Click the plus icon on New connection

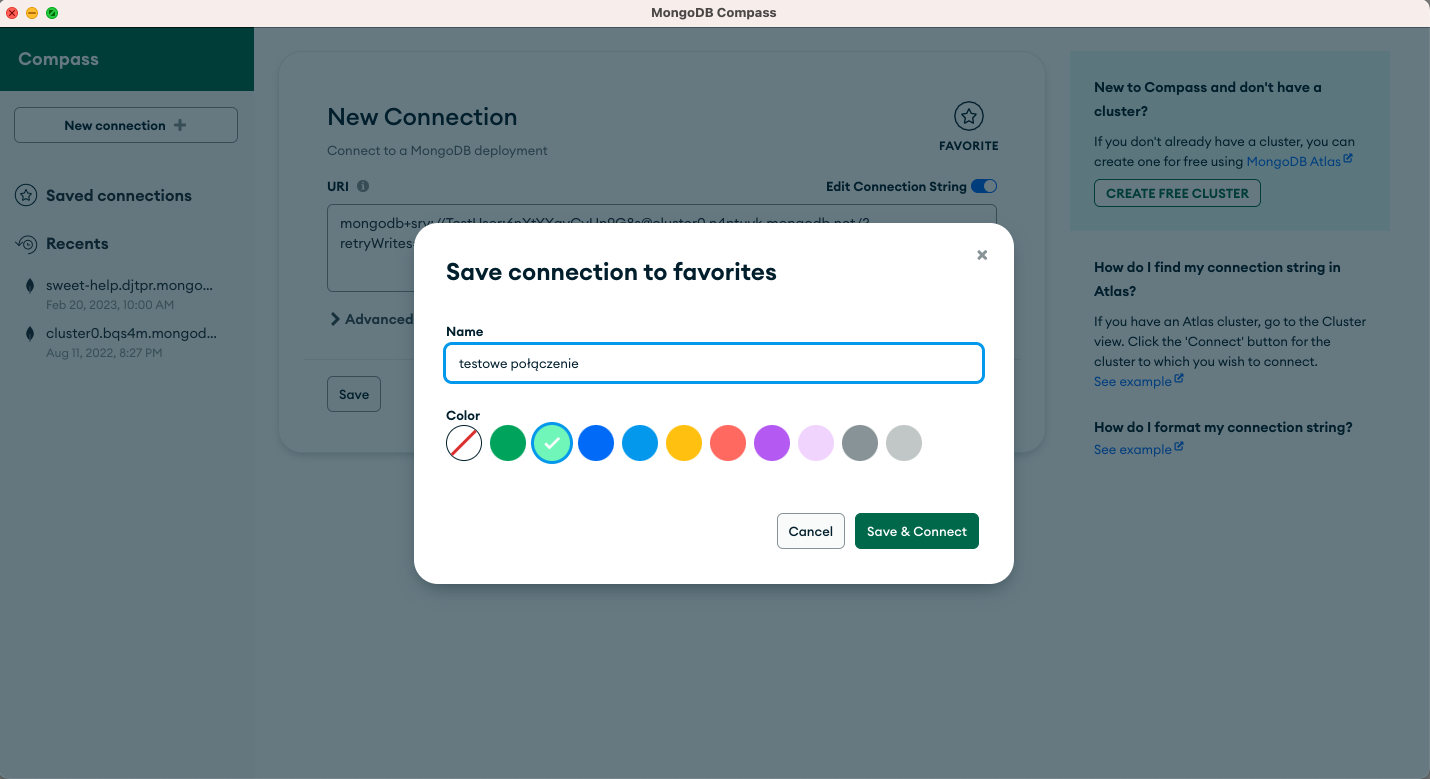(180, 125)
